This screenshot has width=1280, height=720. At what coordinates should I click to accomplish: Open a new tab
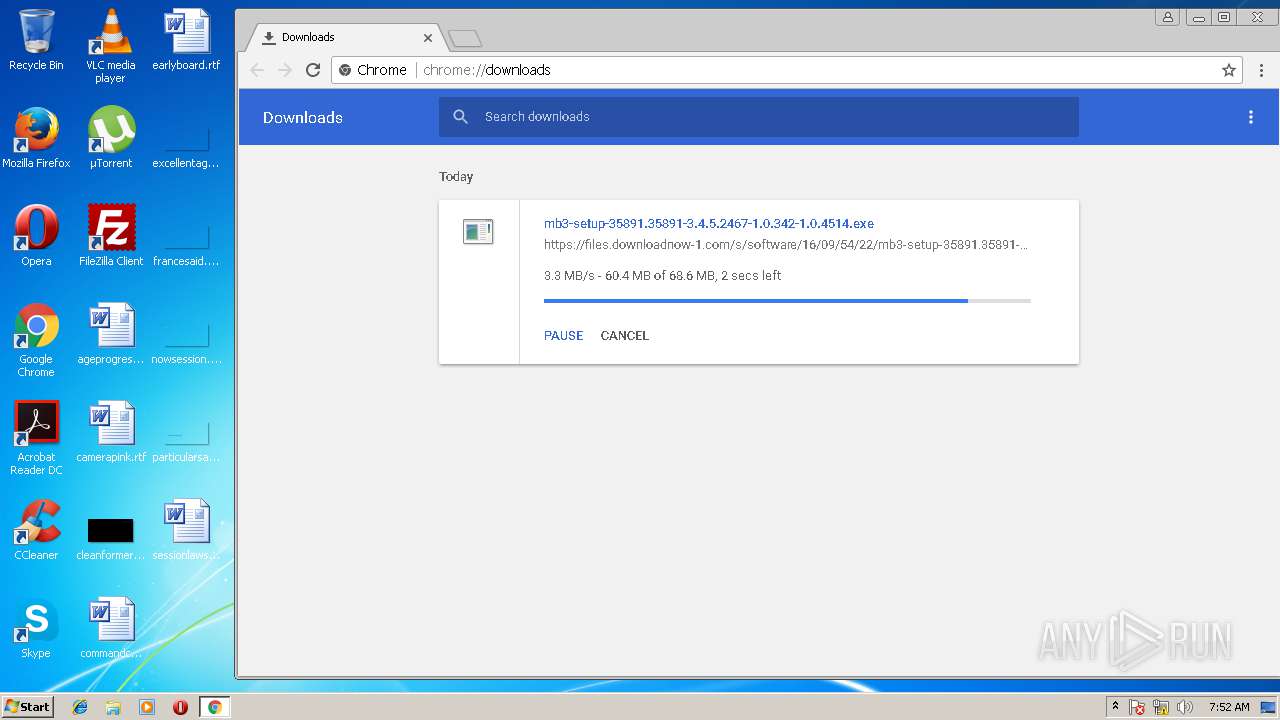tap(465, 38)
